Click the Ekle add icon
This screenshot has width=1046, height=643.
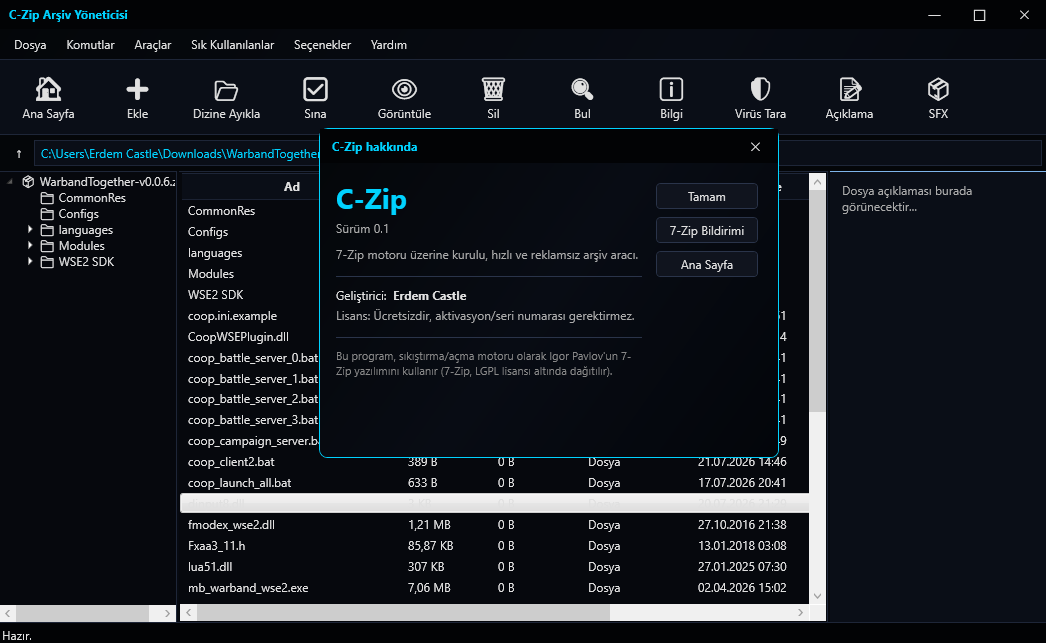[137, 89]
